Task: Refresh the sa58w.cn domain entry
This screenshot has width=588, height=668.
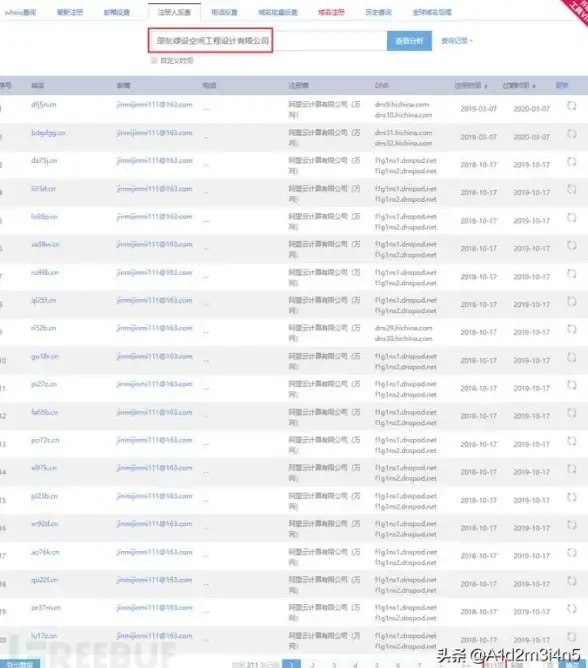Action: click(571, 245)
